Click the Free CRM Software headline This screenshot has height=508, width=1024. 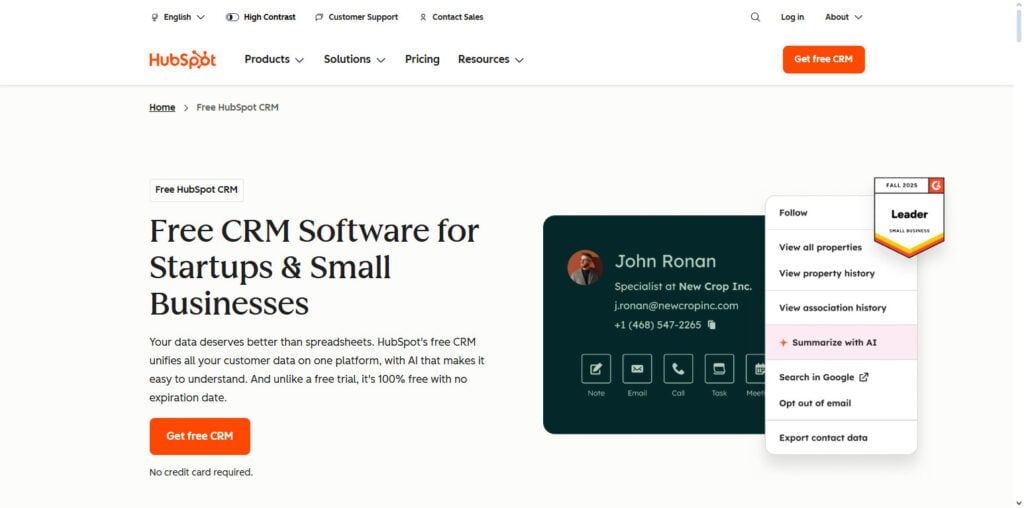coord(314,267)
